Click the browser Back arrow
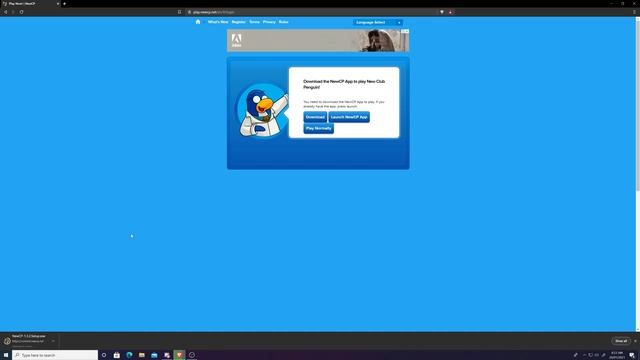This screenshot has height=360, width=640. [x=6, y=12]
